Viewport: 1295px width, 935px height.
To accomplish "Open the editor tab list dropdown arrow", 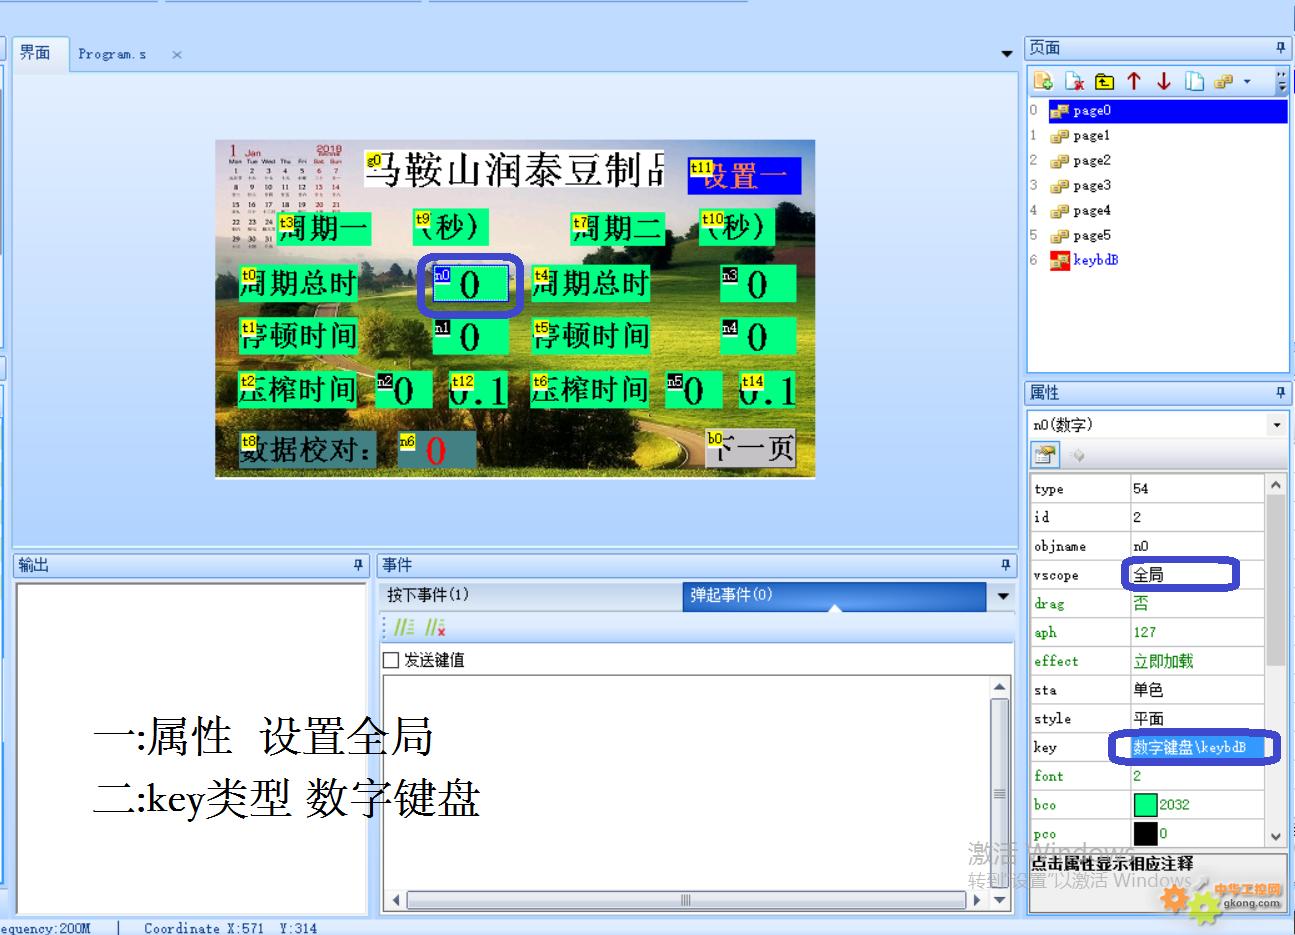I will (1007, 54).
